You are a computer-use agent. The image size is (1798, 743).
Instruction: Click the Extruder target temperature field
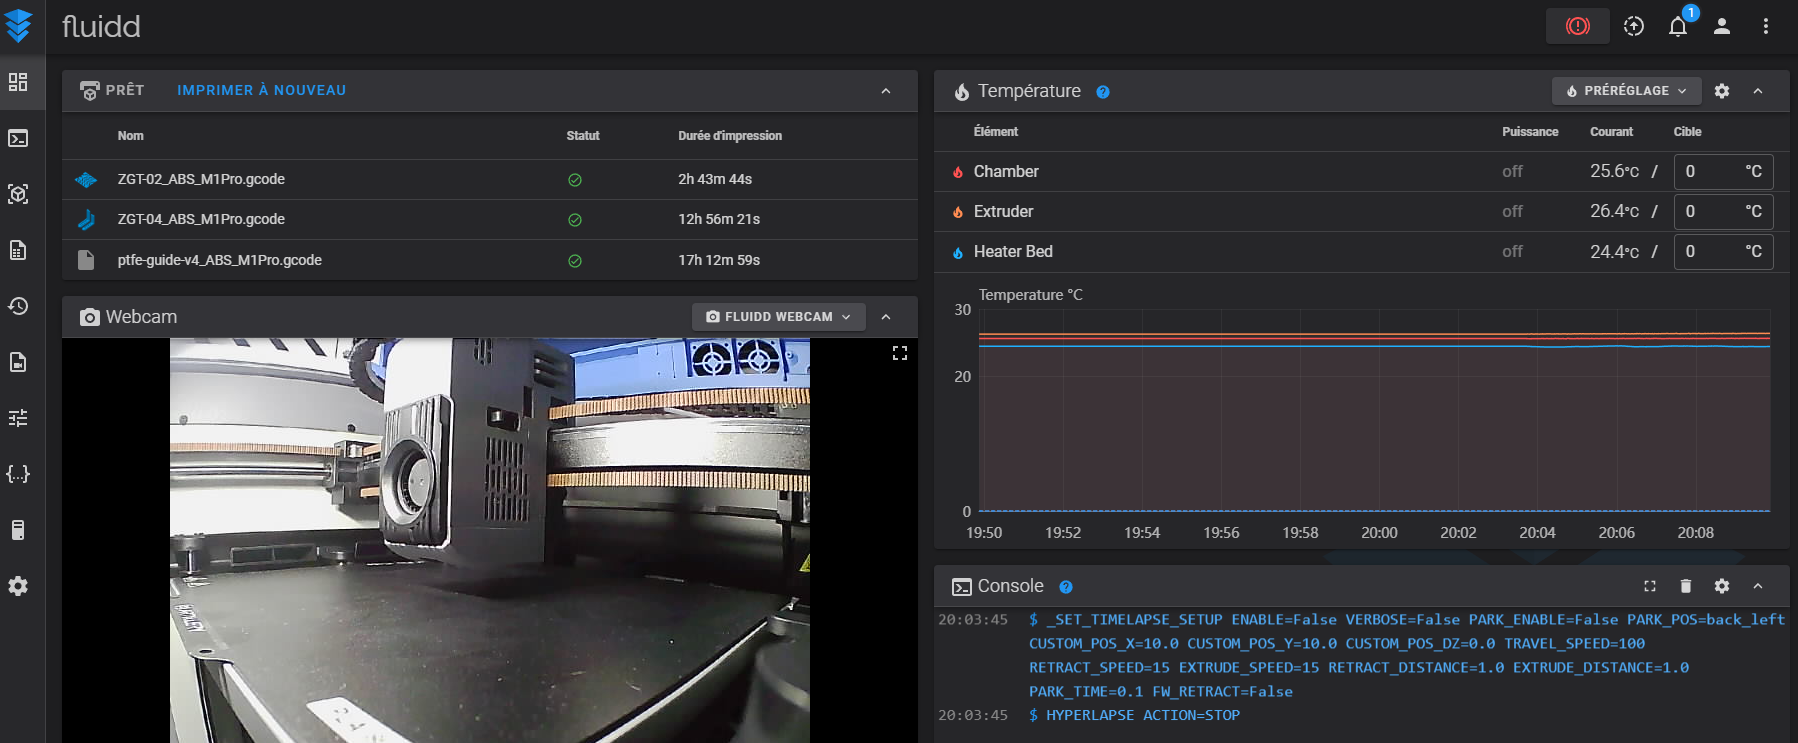[1724, 212]
